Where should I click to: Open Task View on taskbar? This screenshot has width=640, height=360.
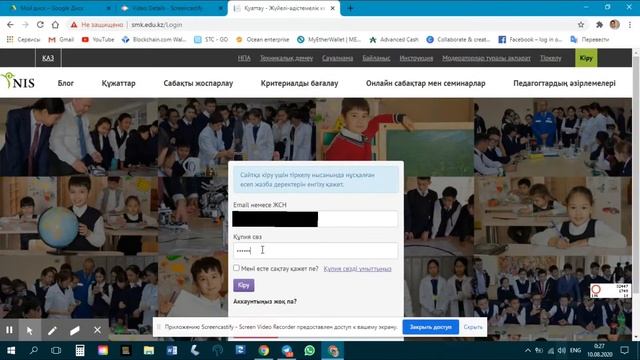(56, 351)
